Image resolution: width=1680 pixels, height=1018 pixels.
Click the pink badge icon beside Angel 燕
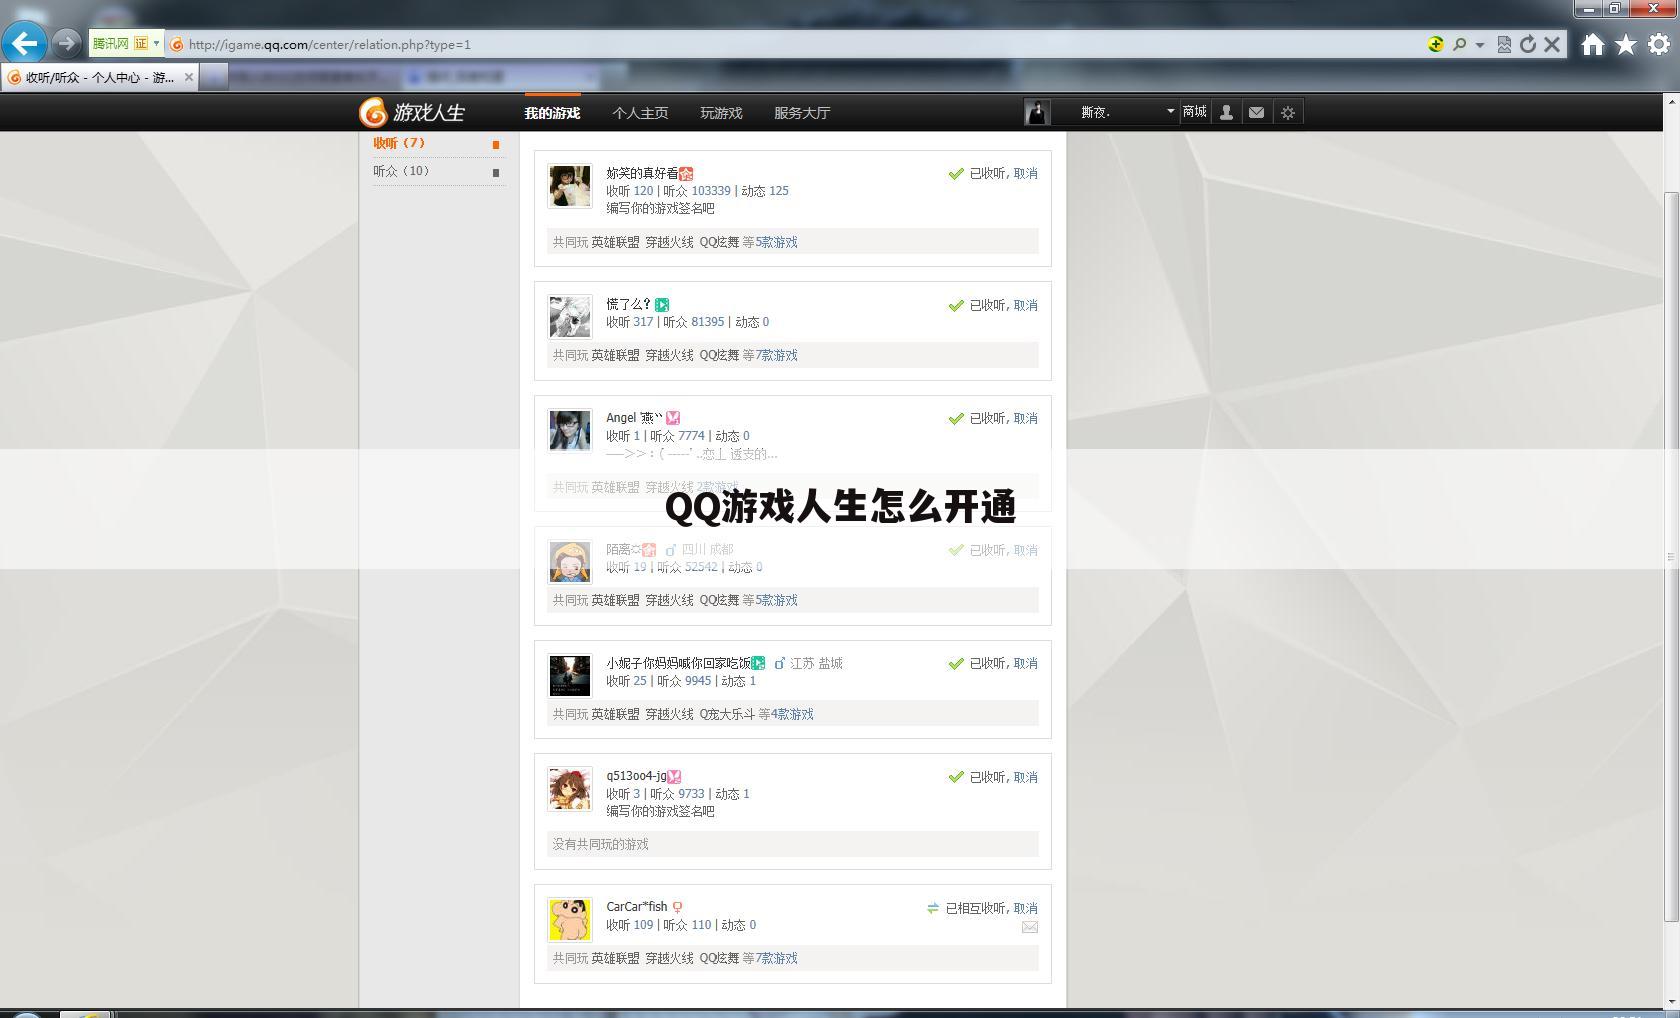point(673,418)
